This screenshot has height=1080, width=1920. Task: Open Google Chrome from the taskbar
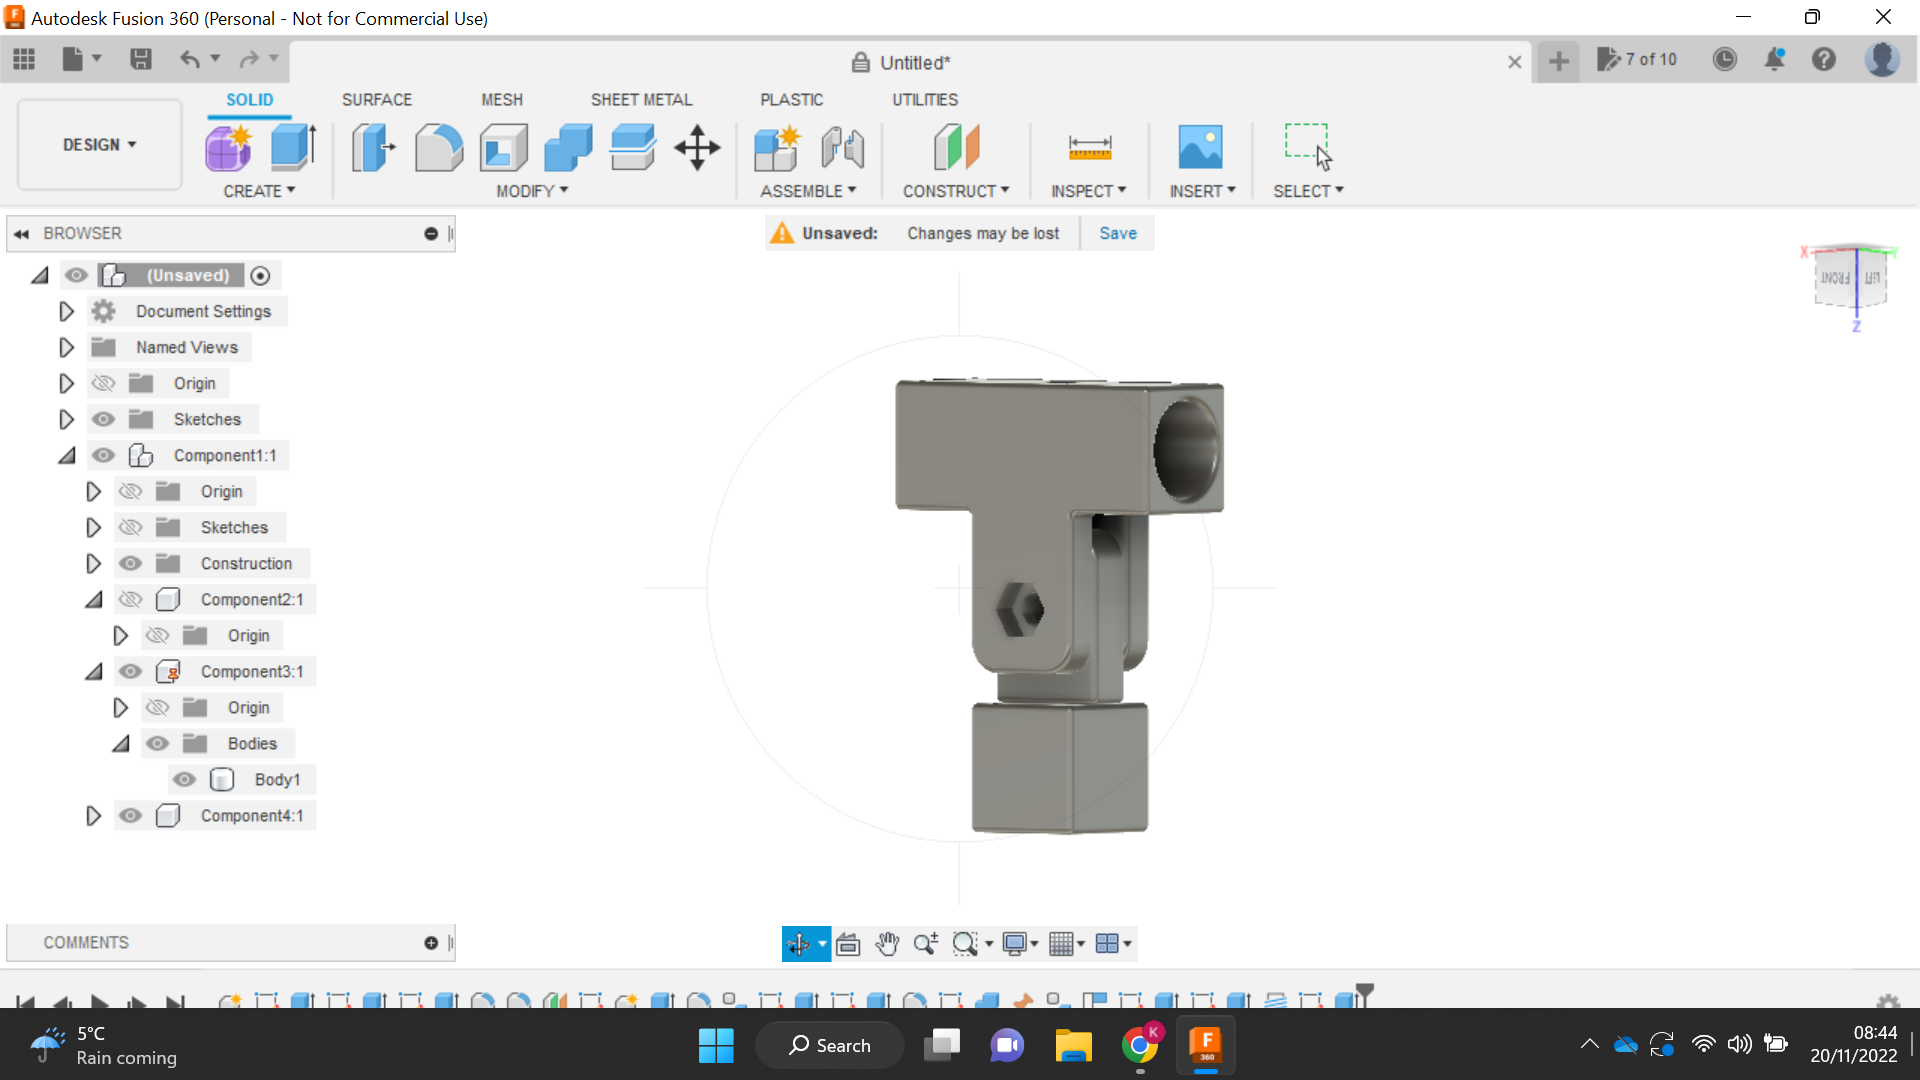[1140, 1044]
